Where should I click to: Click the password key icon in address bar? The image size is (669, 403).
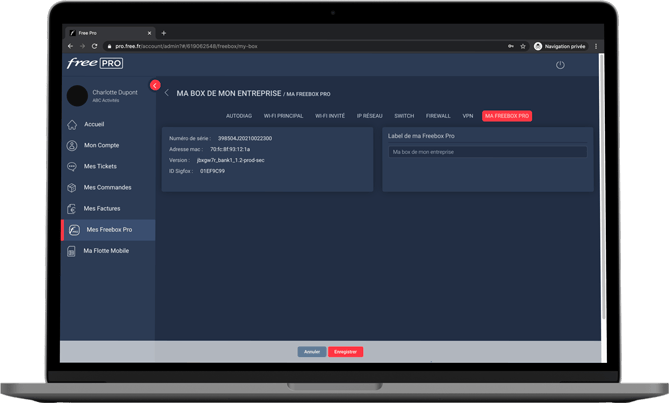click(511, 46)
